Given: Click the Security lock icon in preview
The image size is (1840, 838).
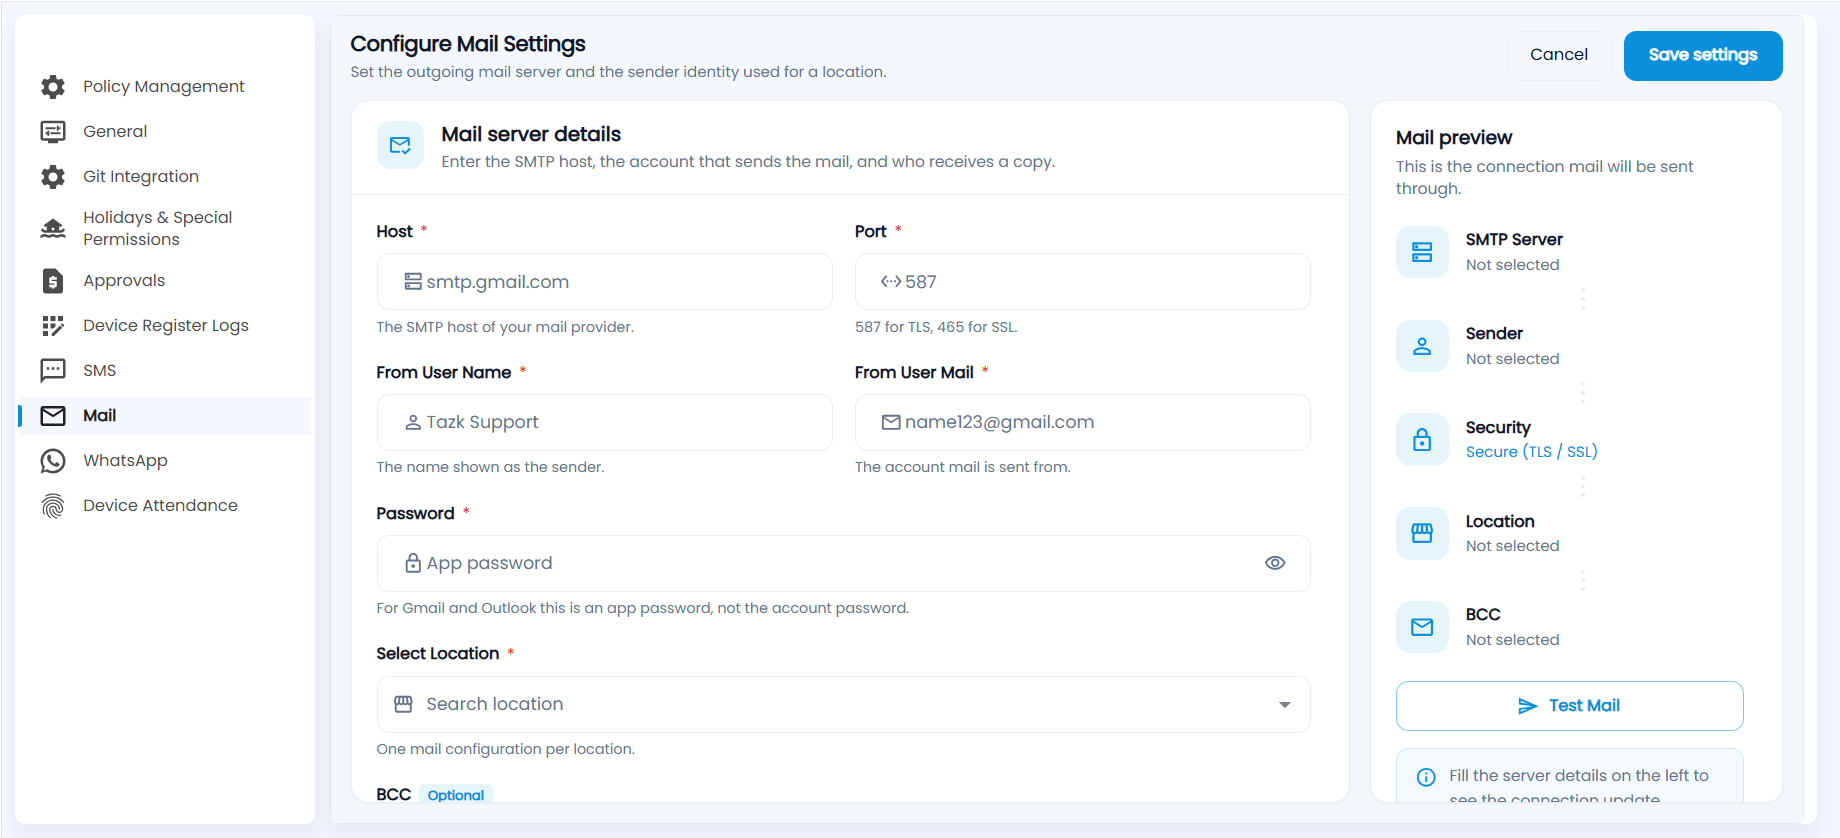Looking at the screenshot, I should click(1422, 440).
